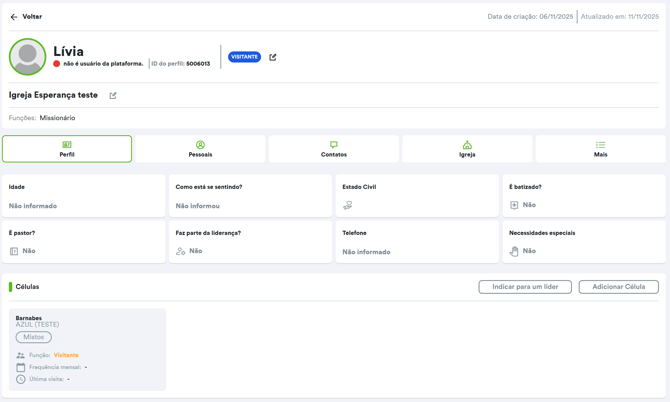Switch to the Perfil tab

[67, 149]
